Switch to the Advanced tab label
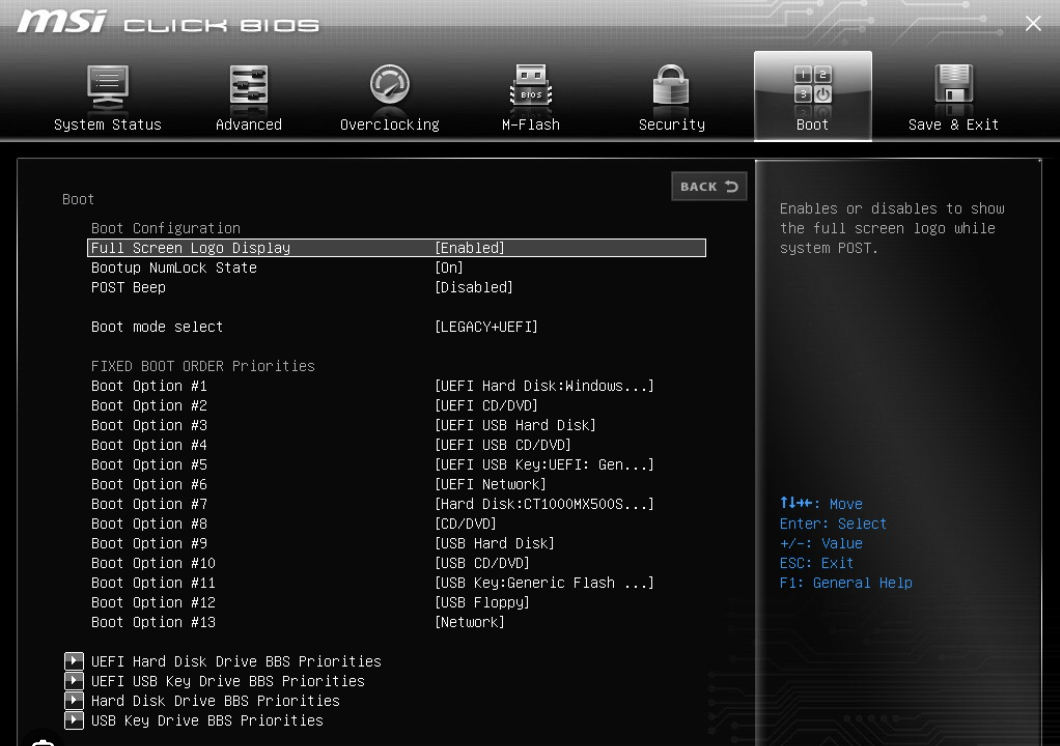This screenshot has width=1060, height=746. pyautogui.click(x=248, y=125)
